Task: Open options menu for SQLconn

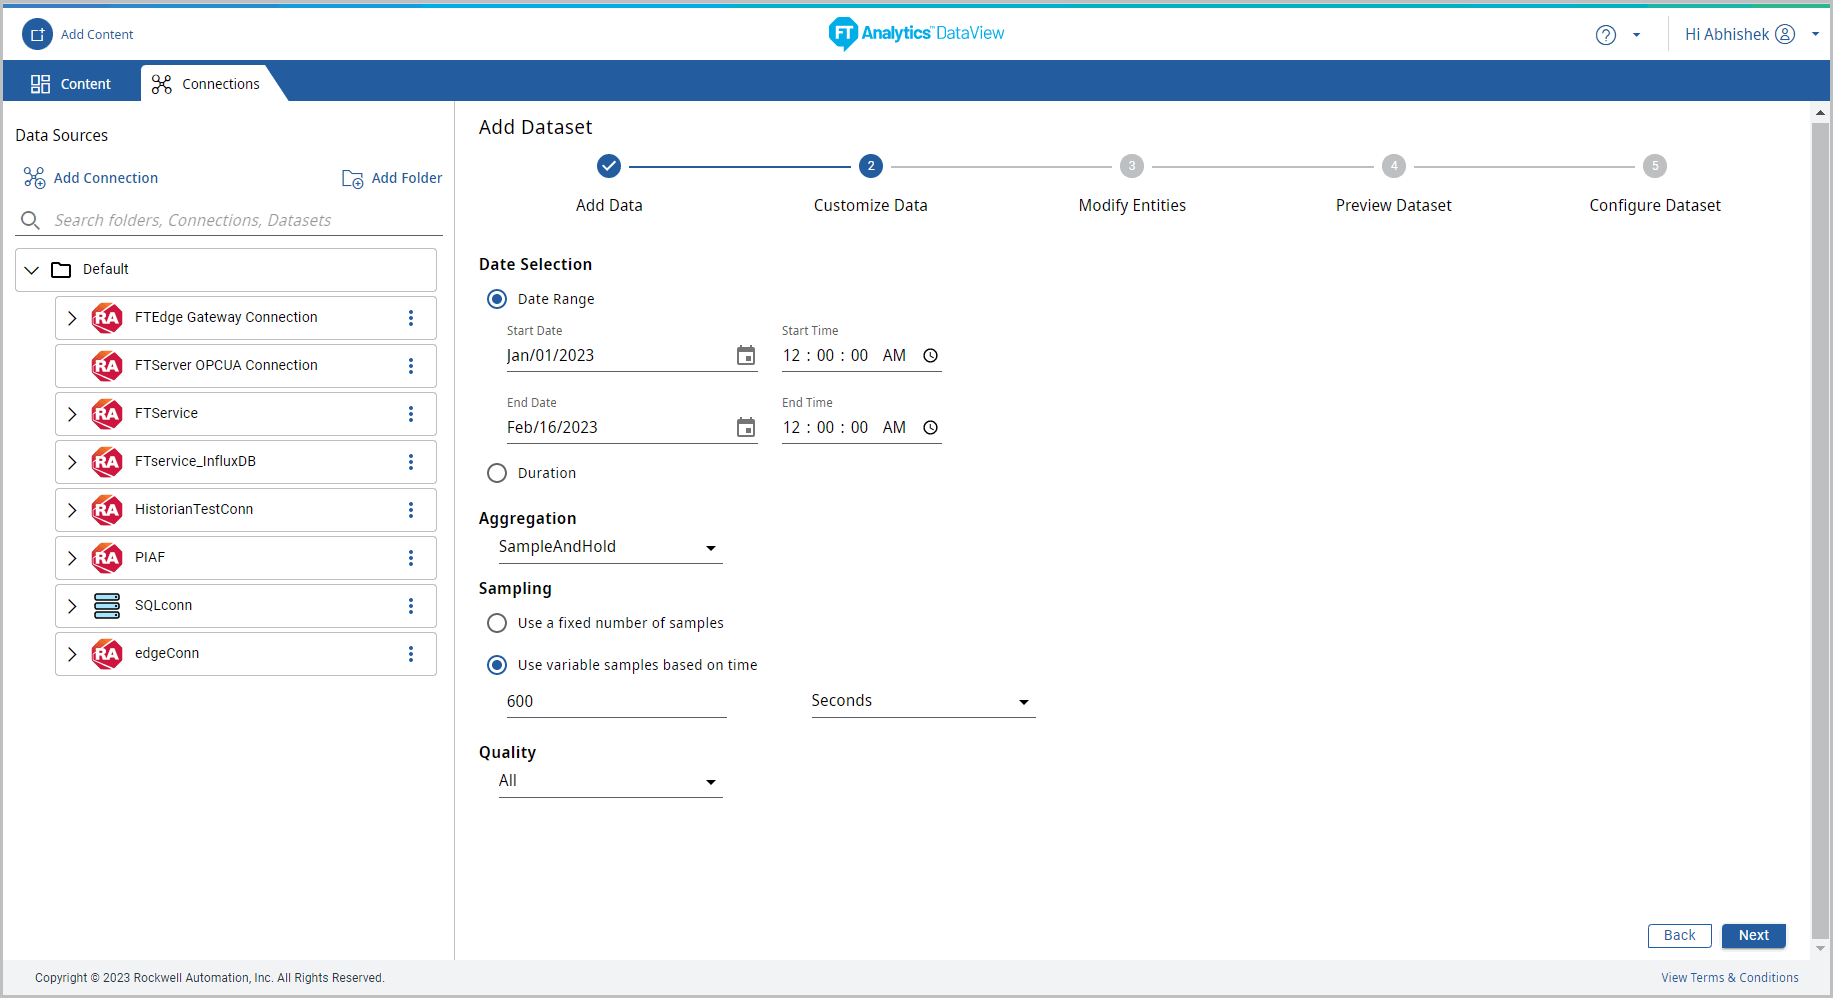Action: pos(411,606)
